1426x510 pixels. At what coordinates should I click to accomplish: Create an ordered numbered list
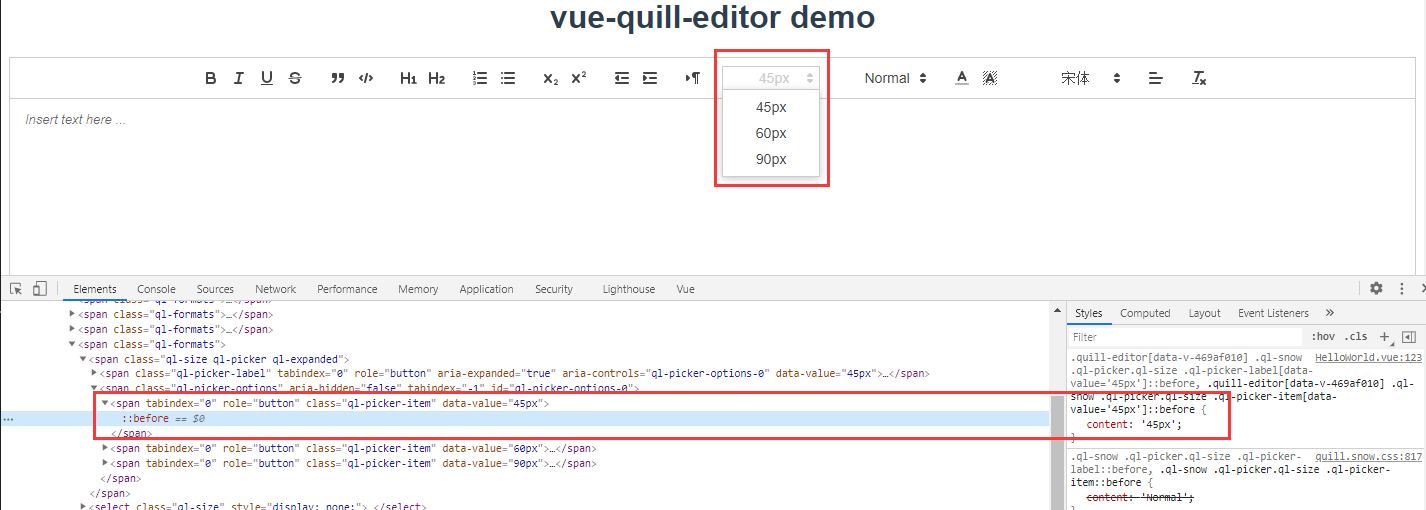pos(480,78)
